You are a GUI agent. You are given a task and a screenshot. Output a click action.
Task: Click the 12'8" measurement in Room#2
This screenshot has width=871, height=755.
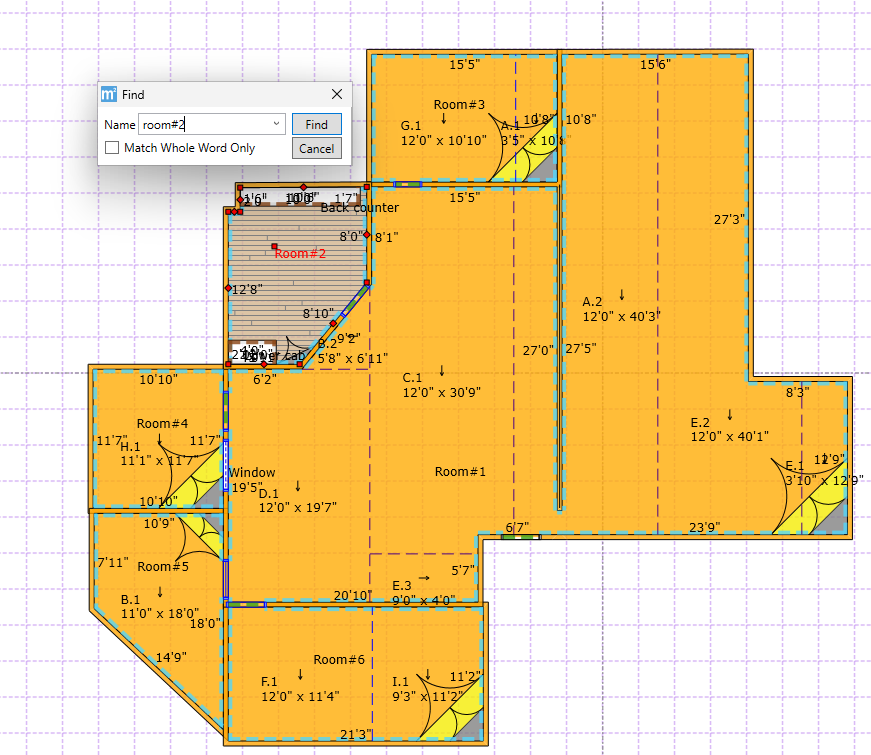click(247, 289)
